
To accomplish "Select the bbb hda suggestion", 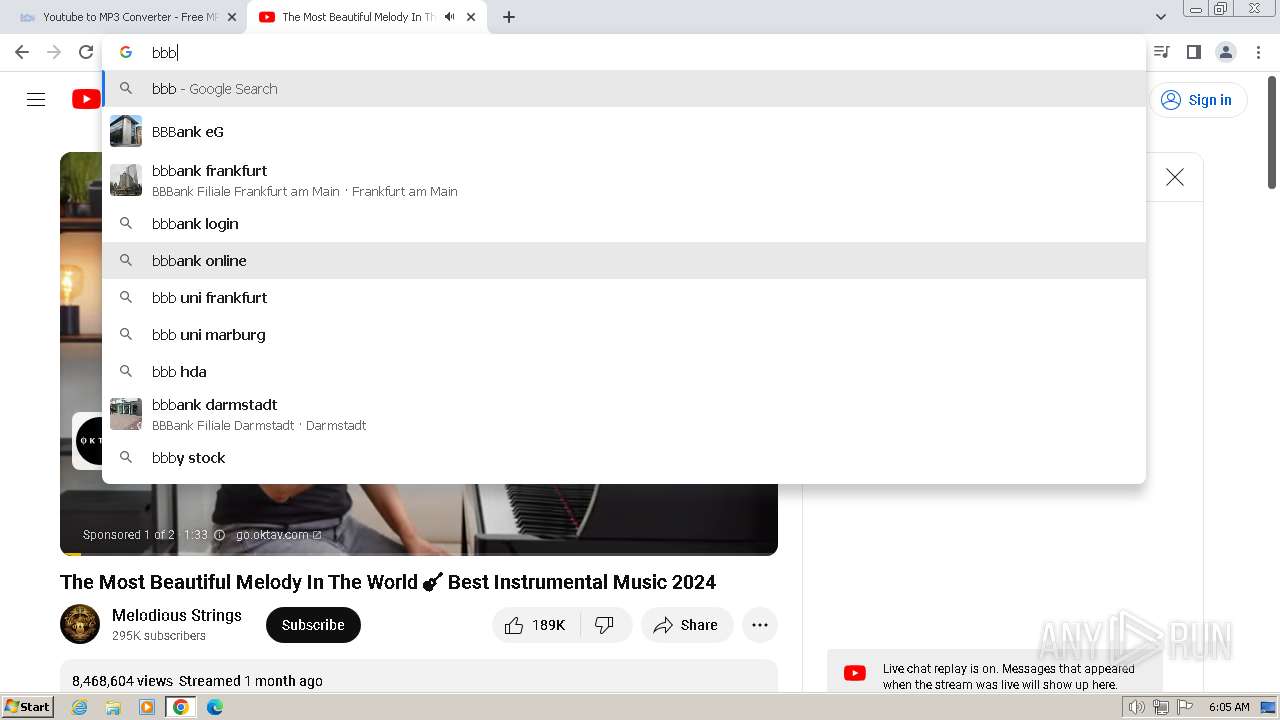I will [x=624, y=371].
